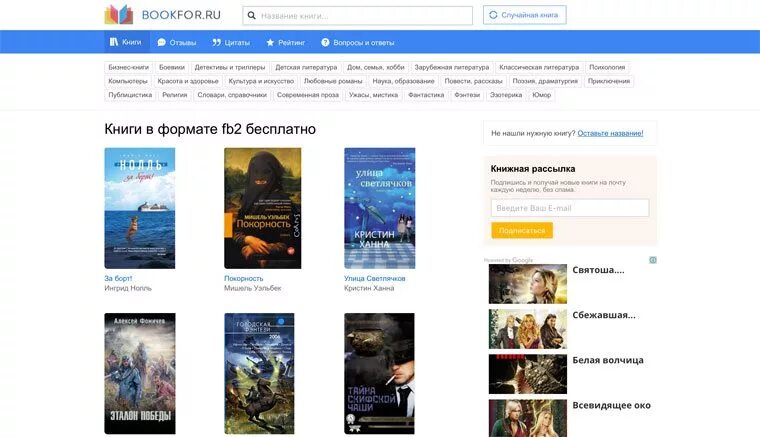The width and height of the screenshot is (760, 437).
Task: Open Тайна скифской чаши book cover
Action: click(380, 374)
